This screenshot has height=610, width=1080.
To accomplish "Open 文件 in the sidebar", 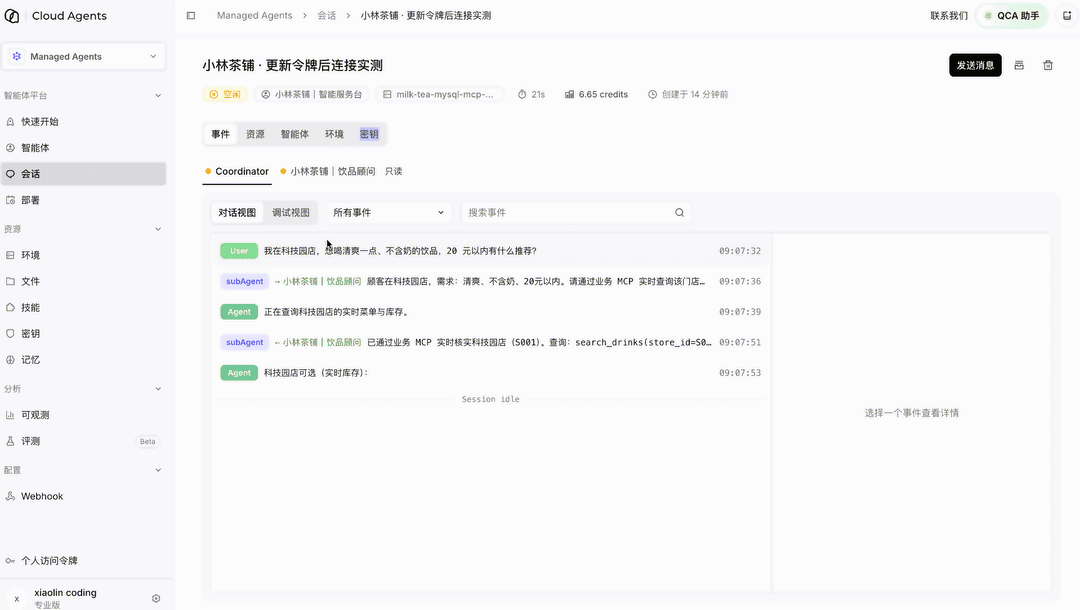I will [83, 281].
